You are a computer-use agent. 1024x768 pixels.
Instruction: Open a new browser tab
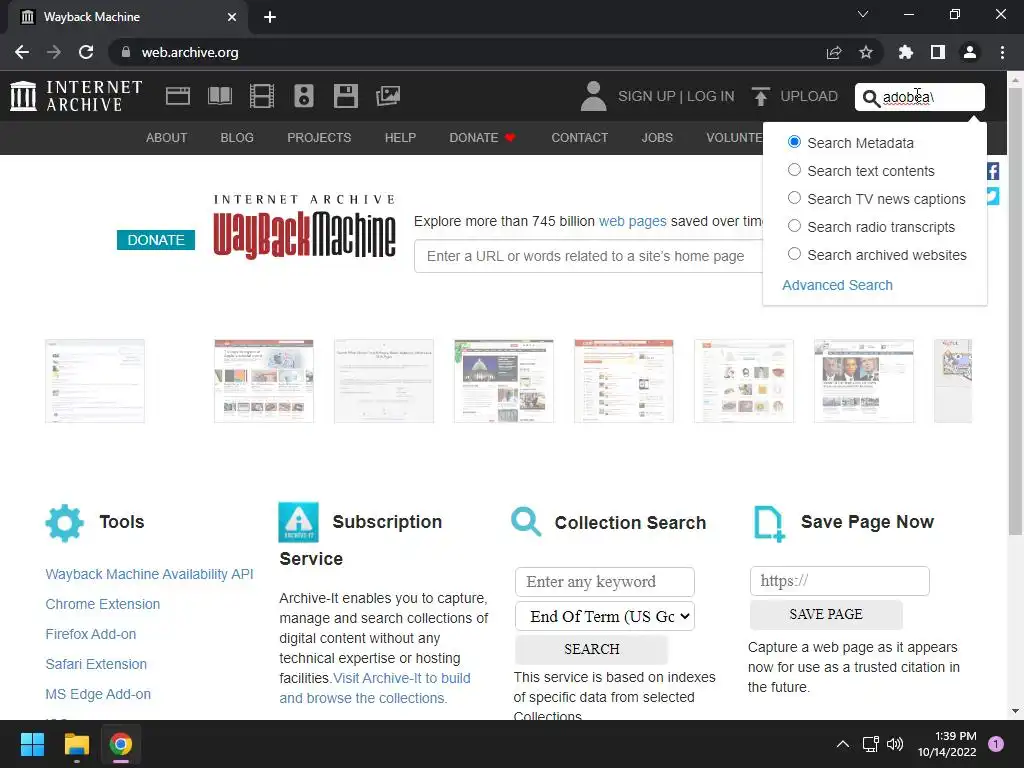click(x=270, y=17)
